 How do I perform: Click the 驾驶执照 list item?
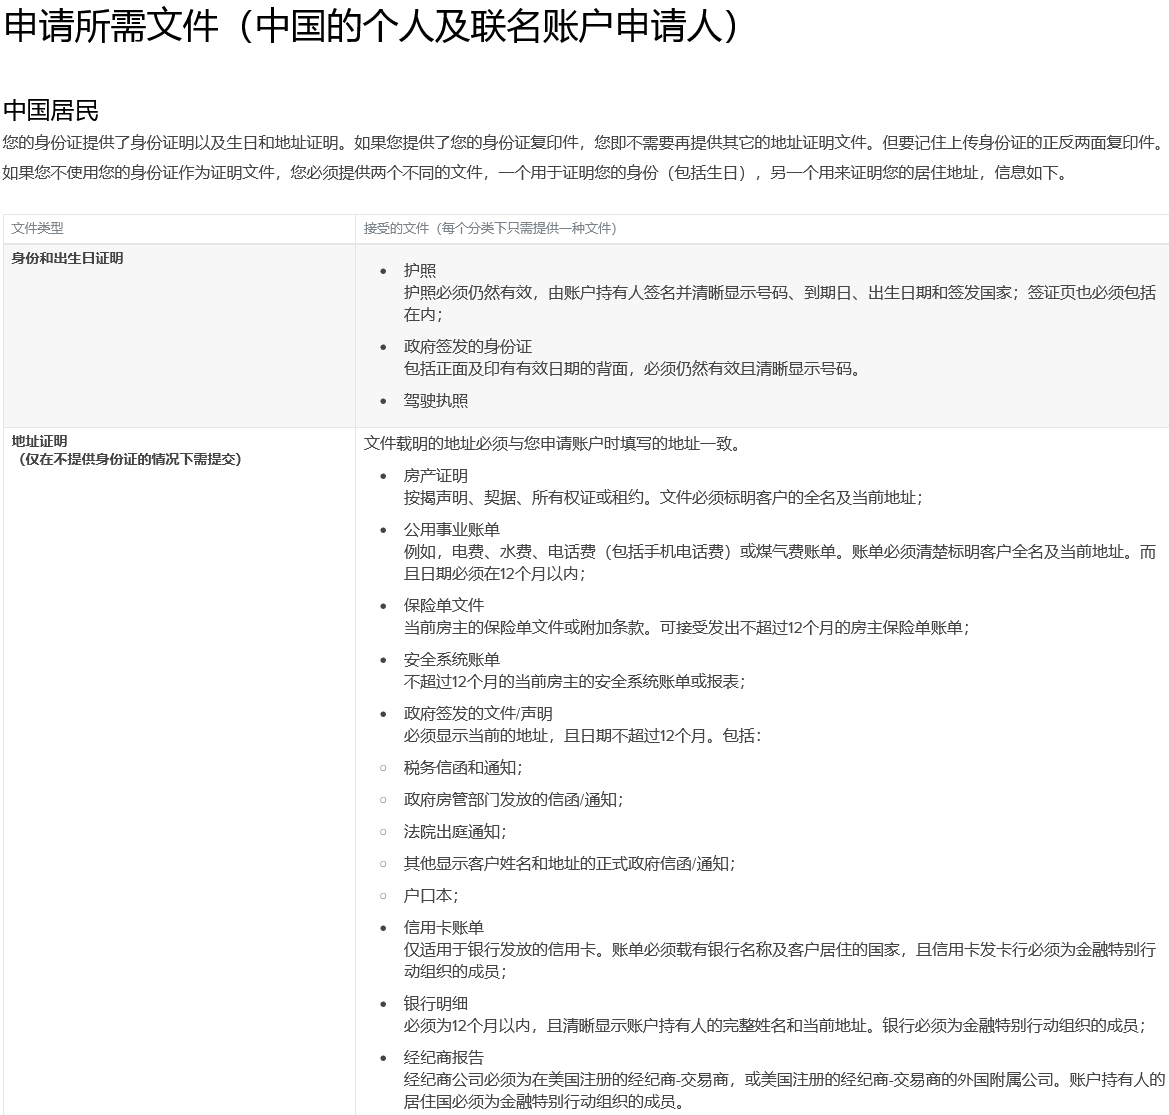pyautogui.click(x=435, y=400)
